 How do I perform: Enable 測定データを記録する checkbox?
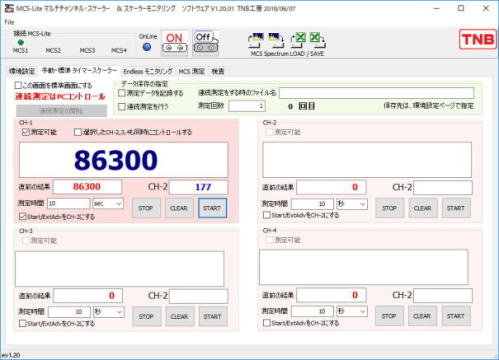122,93
